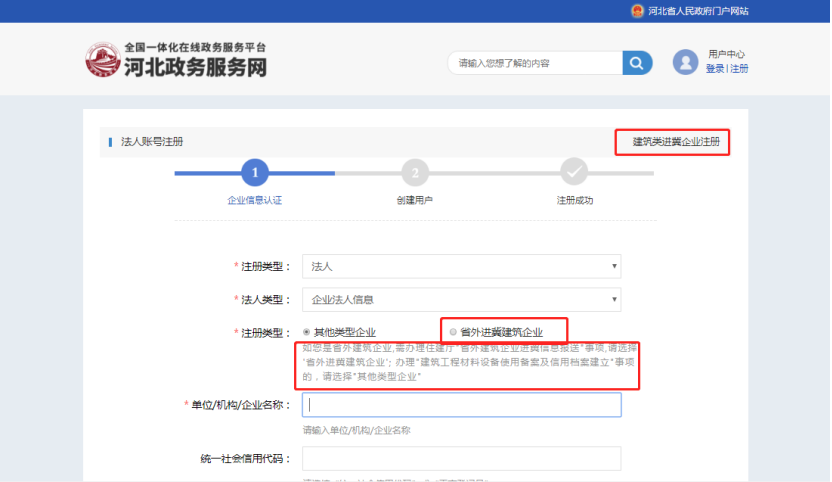The image size is (832, 482).
Task: Click the checkmark circle 注册成功 step
Action: coord(574,173)
